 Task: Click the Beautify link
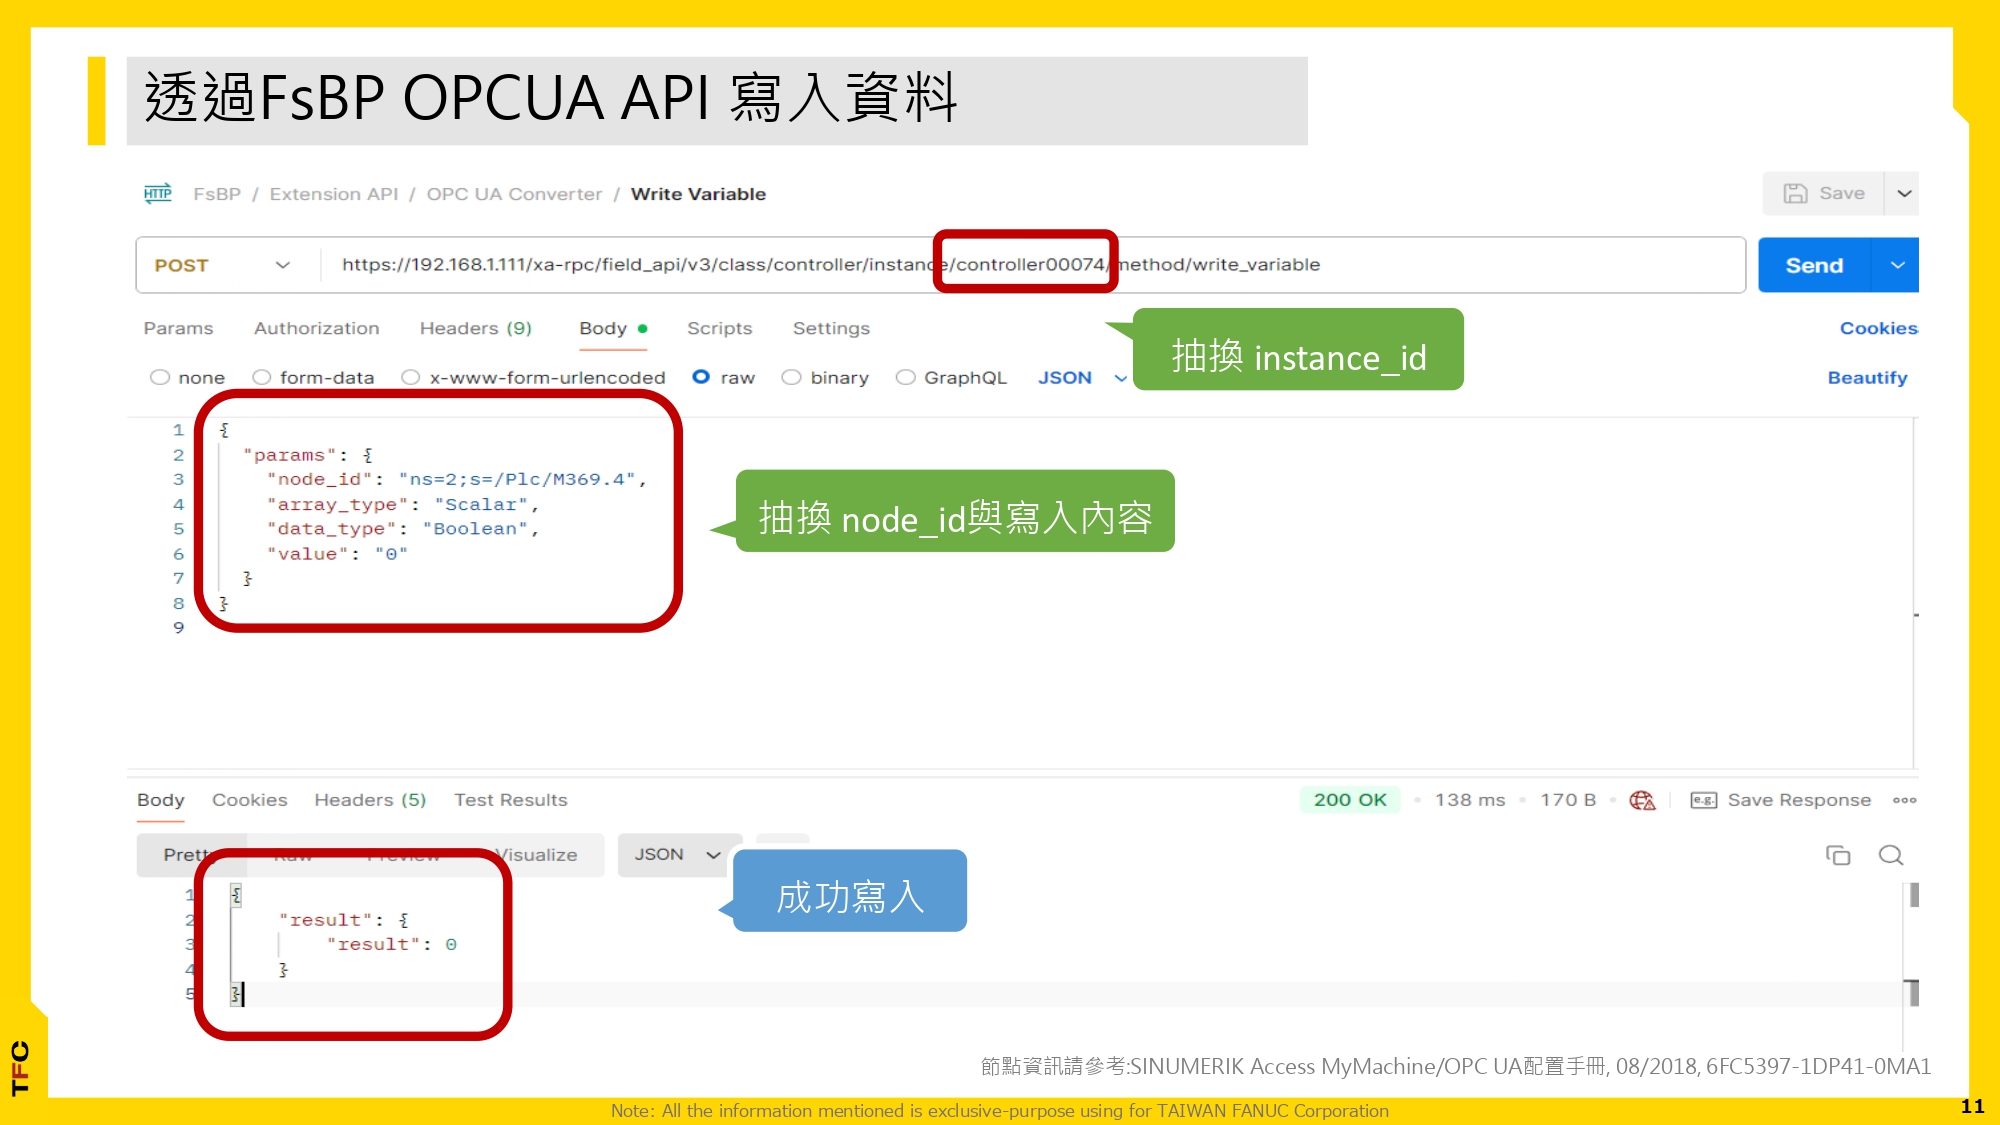1867,377
